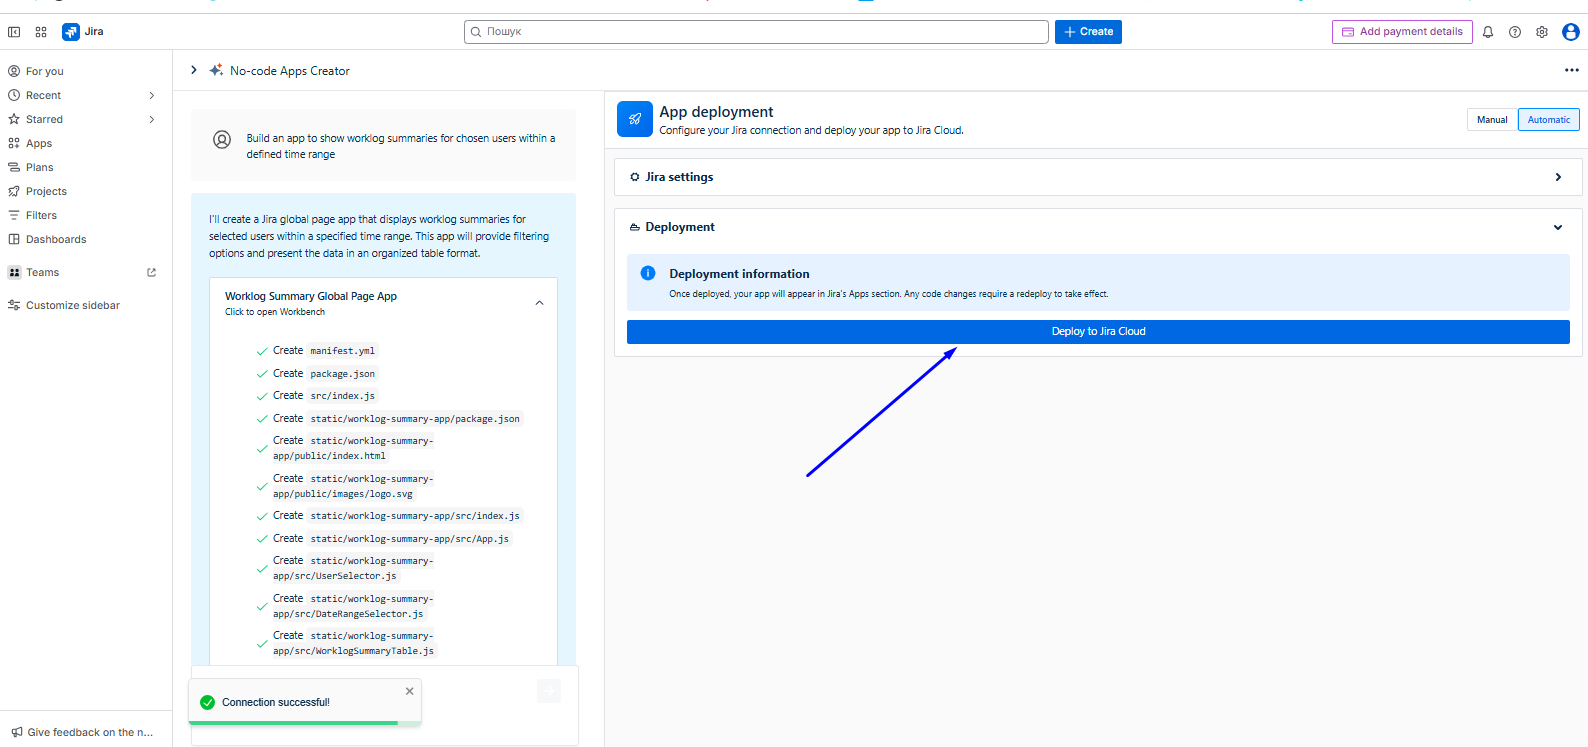Screen dimensions: 1588x747
Task: Click the Add payment details button
Action: pyautogui.click(x=1401, y=32)
